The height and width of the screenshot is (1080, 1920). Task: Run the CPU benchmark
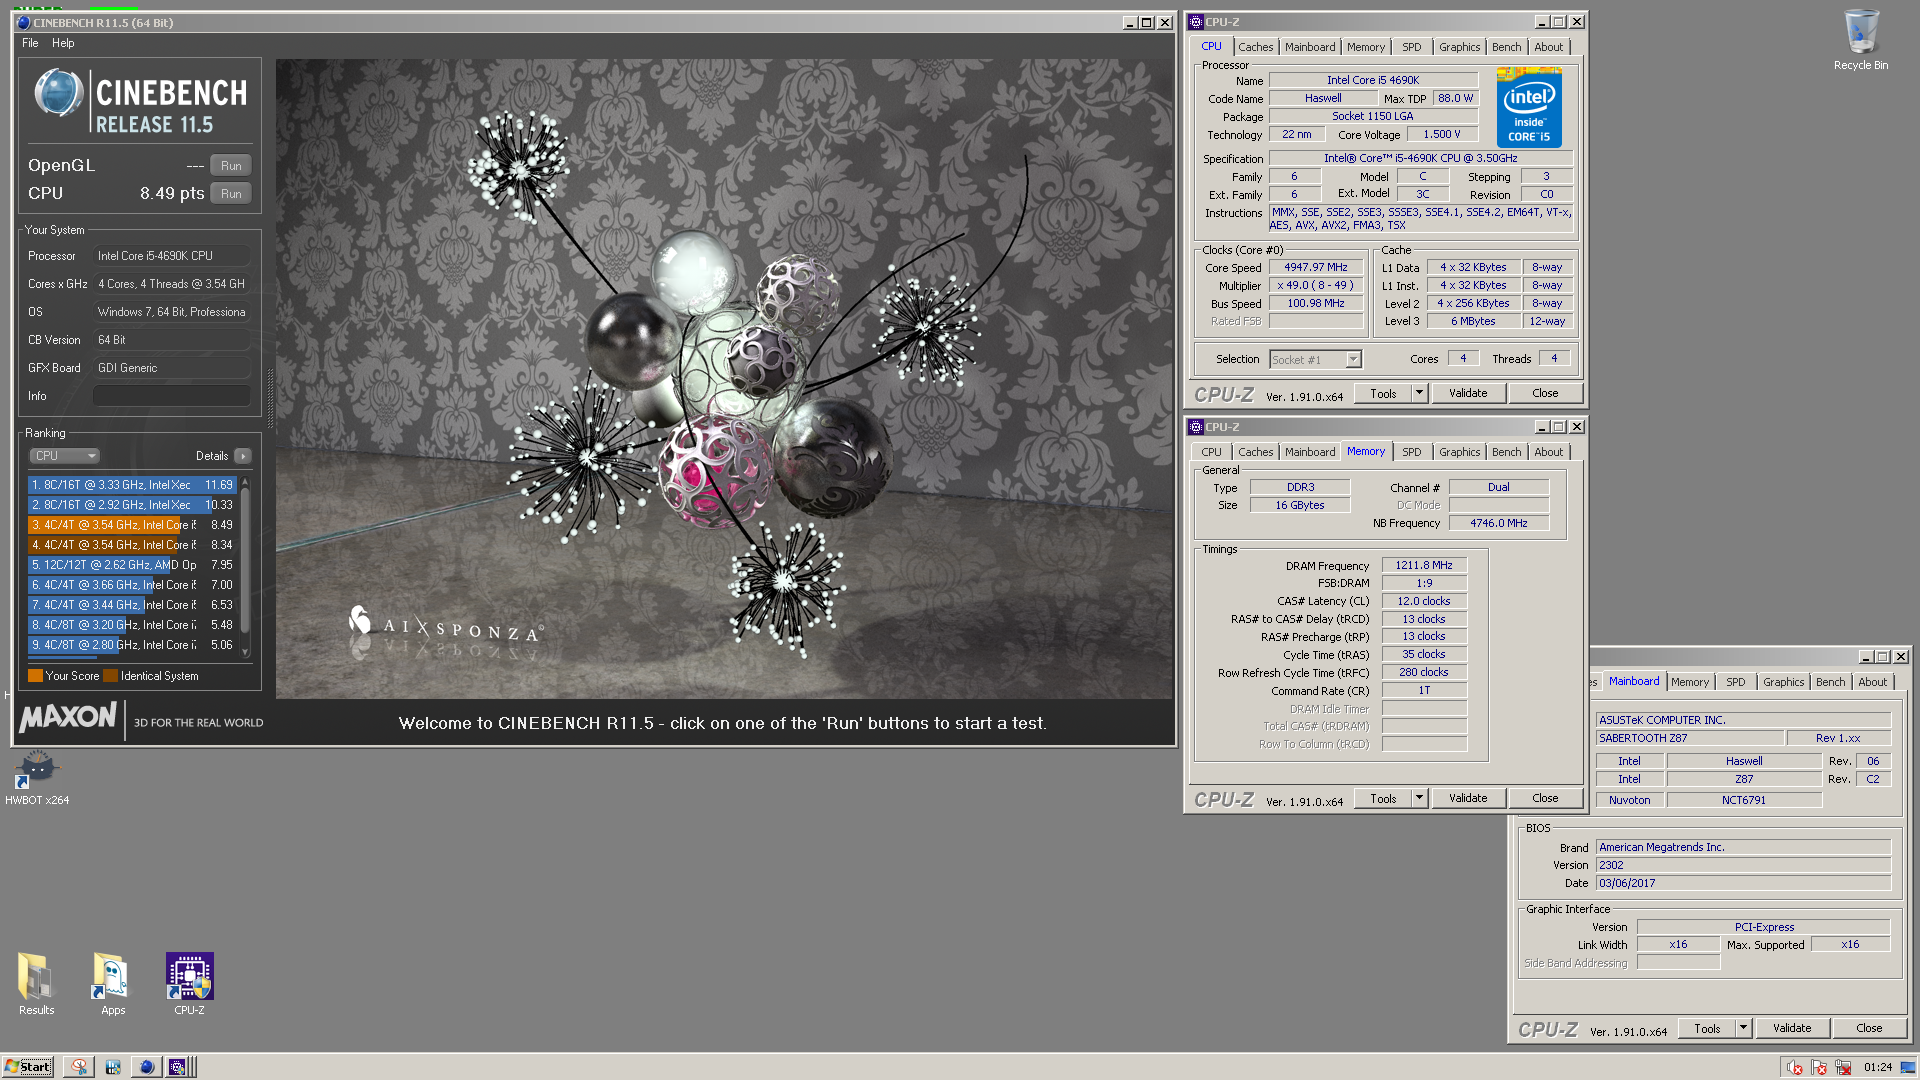[231, 194]
